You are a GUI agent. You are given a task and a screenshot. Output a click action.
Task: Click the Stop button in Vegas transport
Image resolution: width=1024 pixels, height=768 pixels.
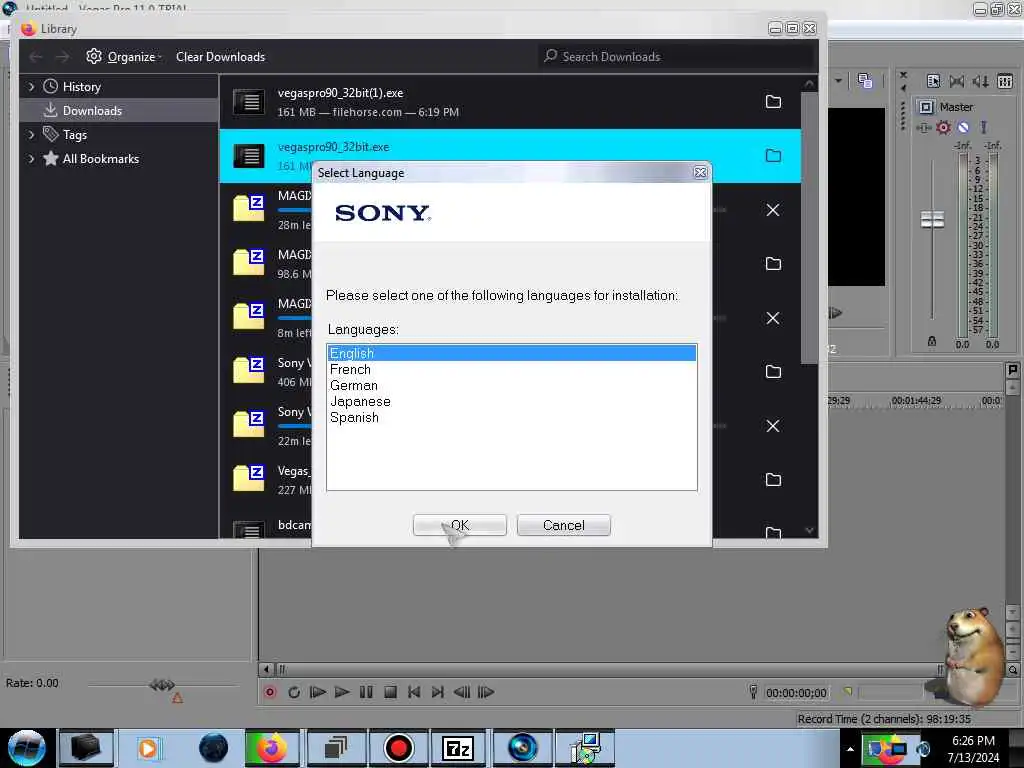tap(390, 692)
